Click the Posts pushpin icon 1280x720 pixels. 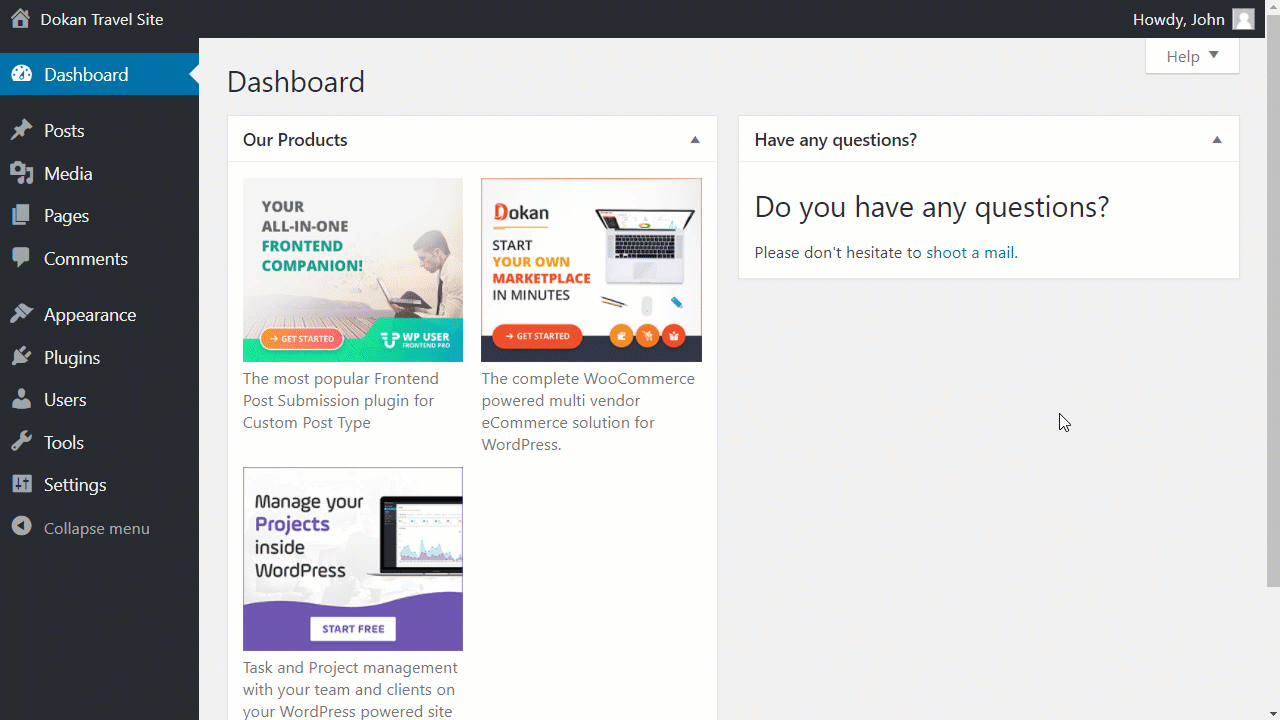click(x=21, y=131)
